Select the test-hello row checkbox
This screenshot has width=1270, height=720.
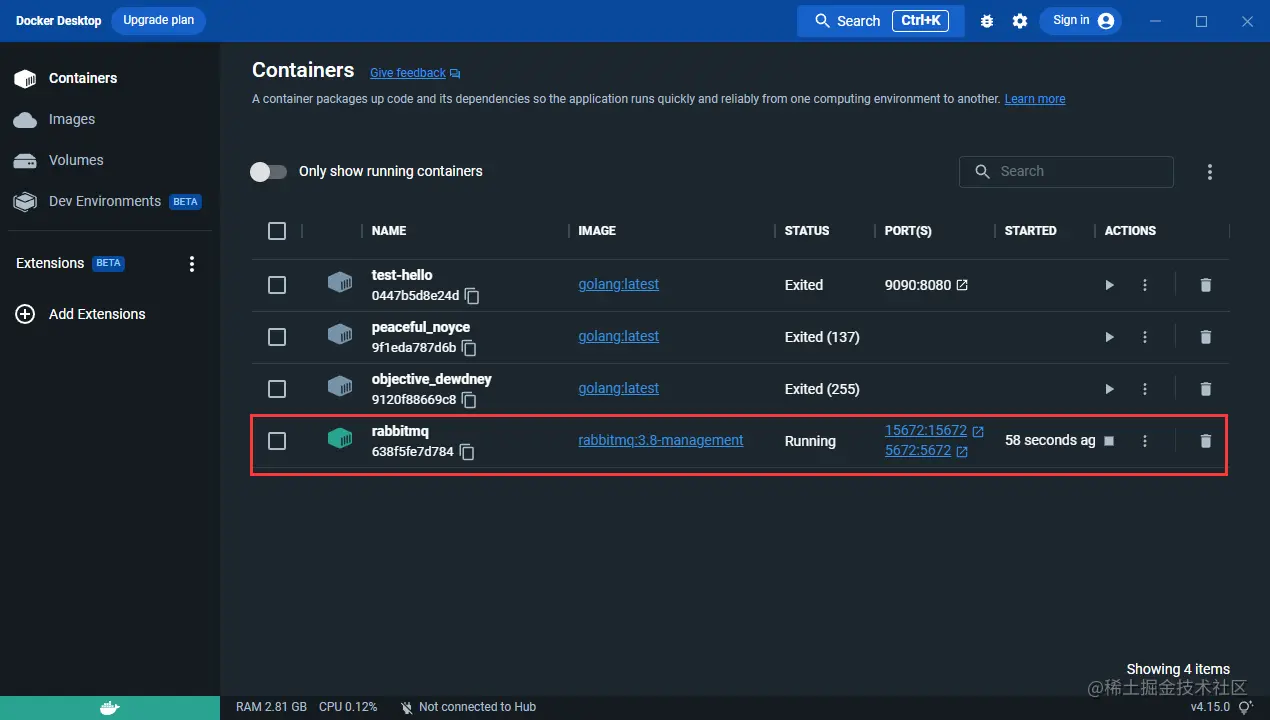[x=277, y=285]
